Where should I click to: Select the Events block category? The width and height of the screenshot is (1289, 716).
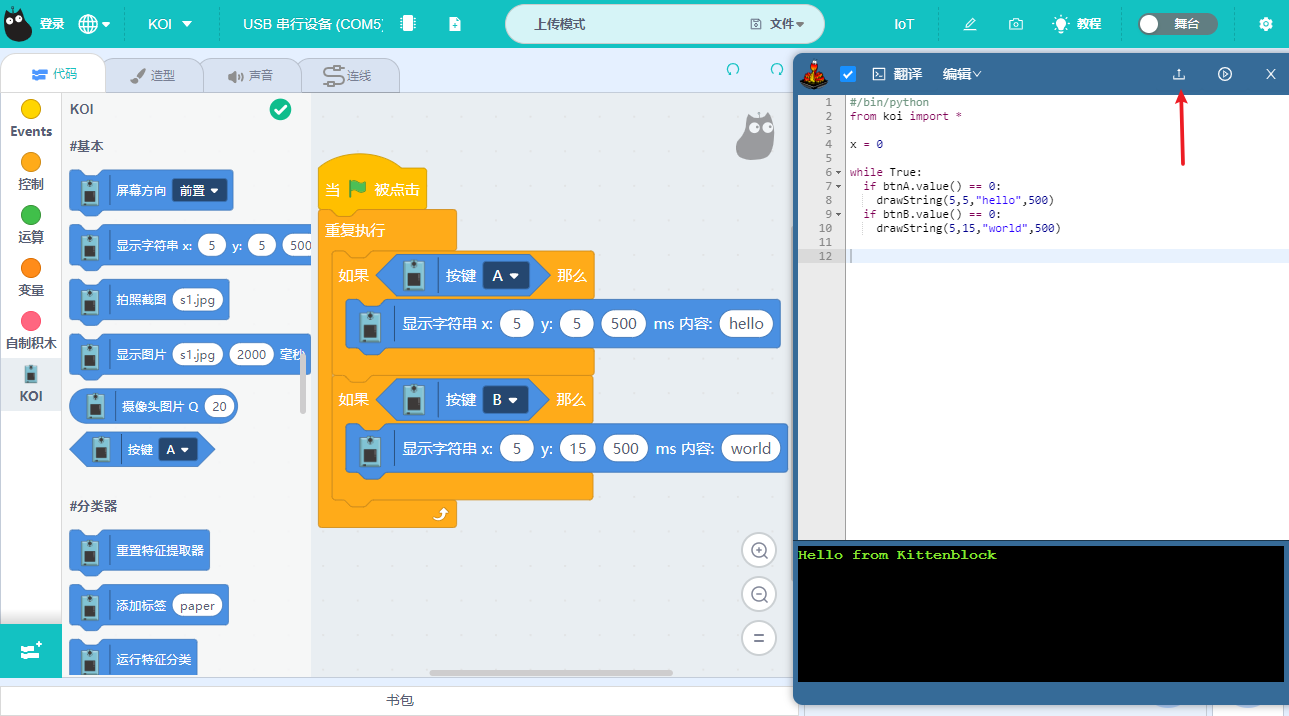coord(31,119)
